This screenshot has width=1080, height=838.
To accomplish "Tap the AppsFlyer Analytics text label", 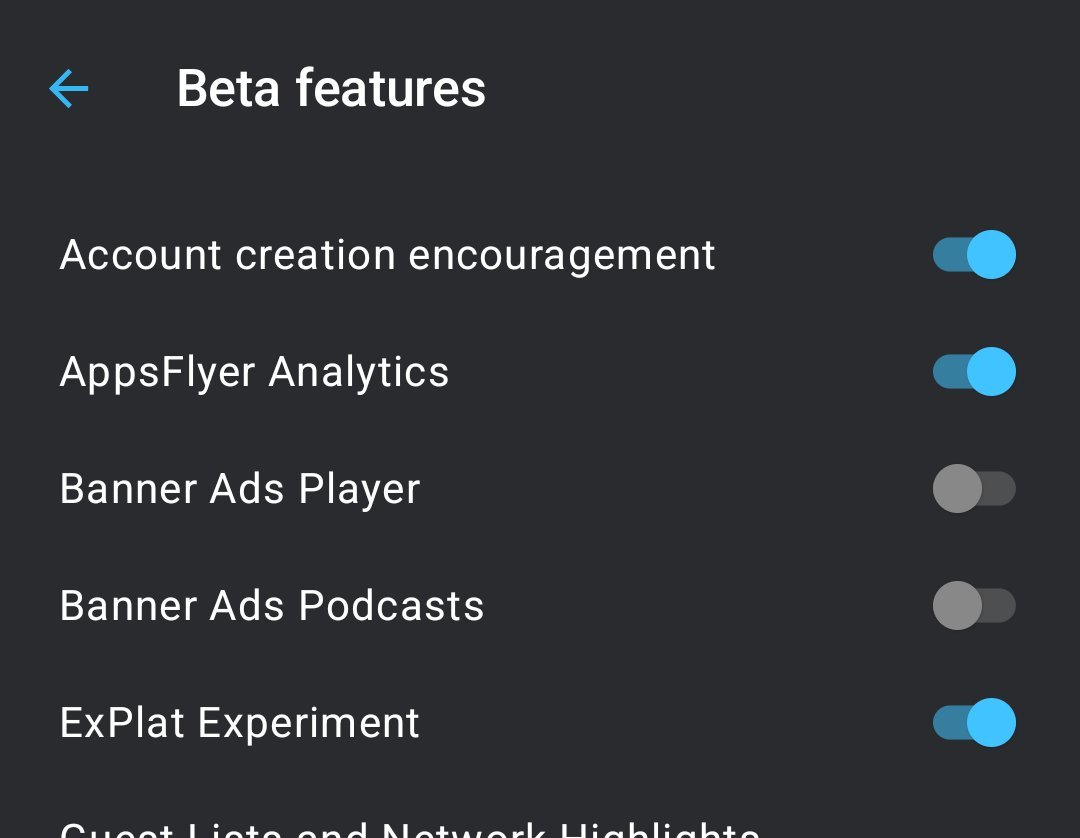I will pos(254,372).
